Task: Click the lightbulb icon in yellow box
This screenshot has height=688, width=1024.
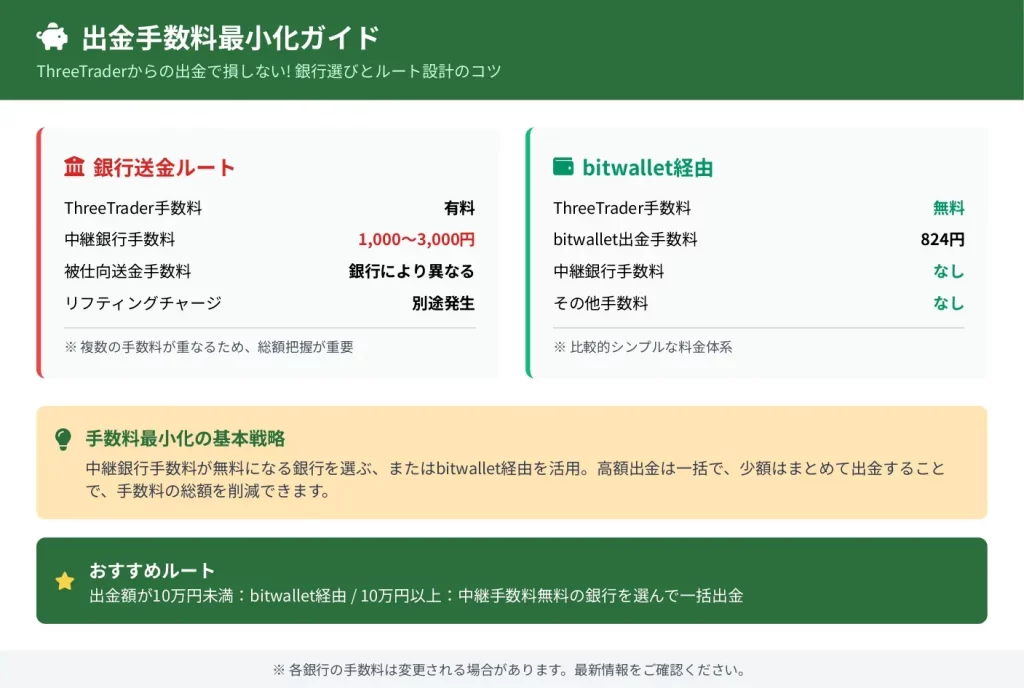Action: pyautogui.click(x=63, y=439)
